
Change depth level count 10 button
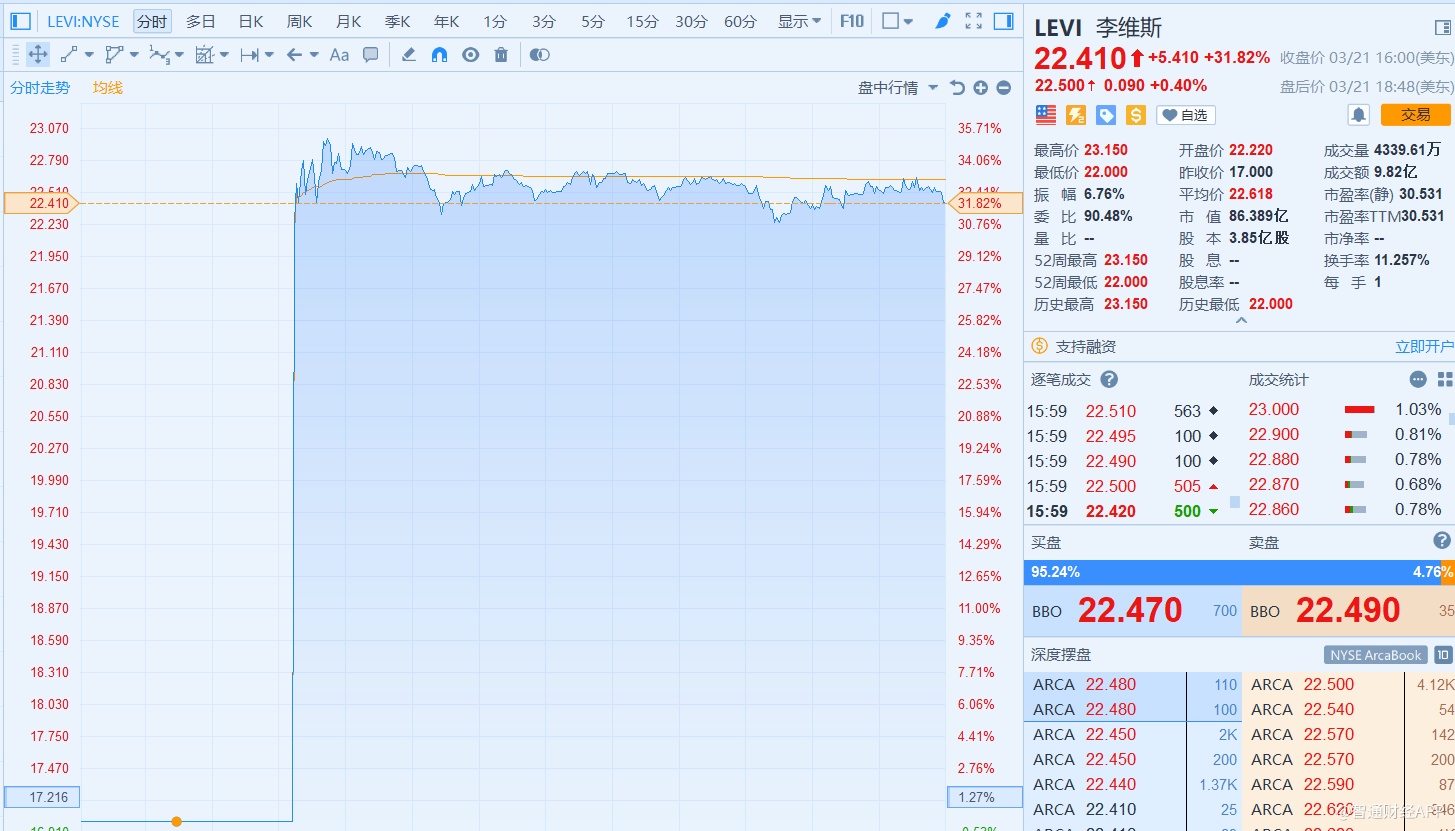(x=1443, y=655)
